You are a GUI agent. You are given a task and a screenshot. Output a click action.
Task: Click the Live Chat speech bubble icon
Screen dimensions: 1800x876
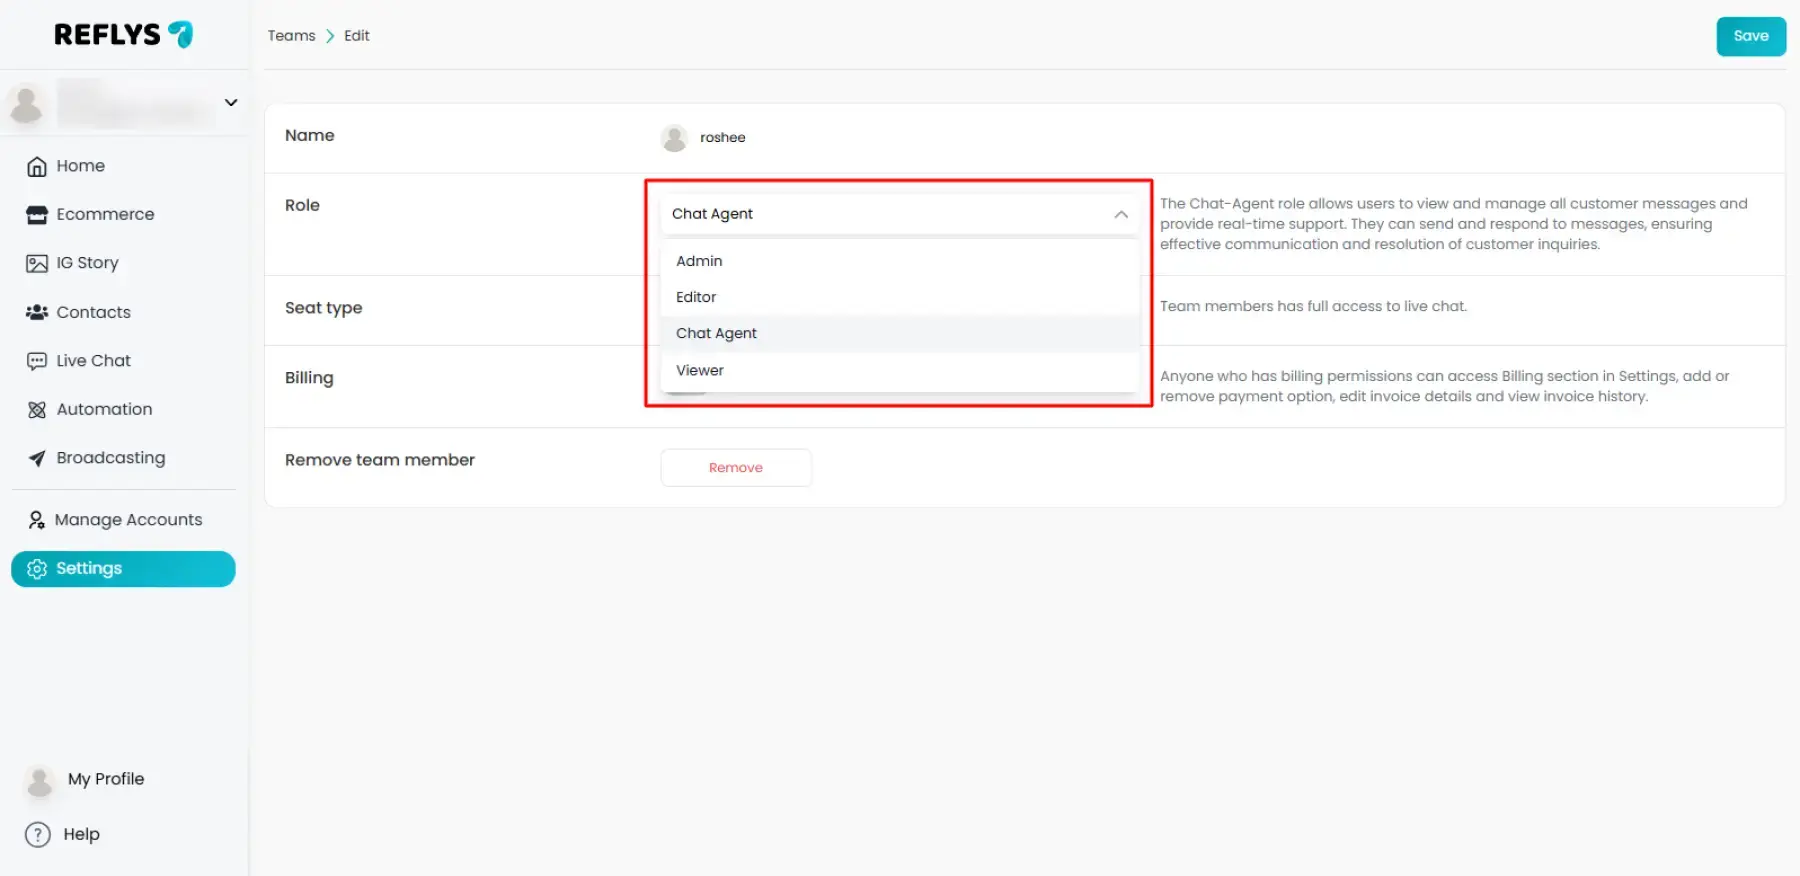[37, 361]
